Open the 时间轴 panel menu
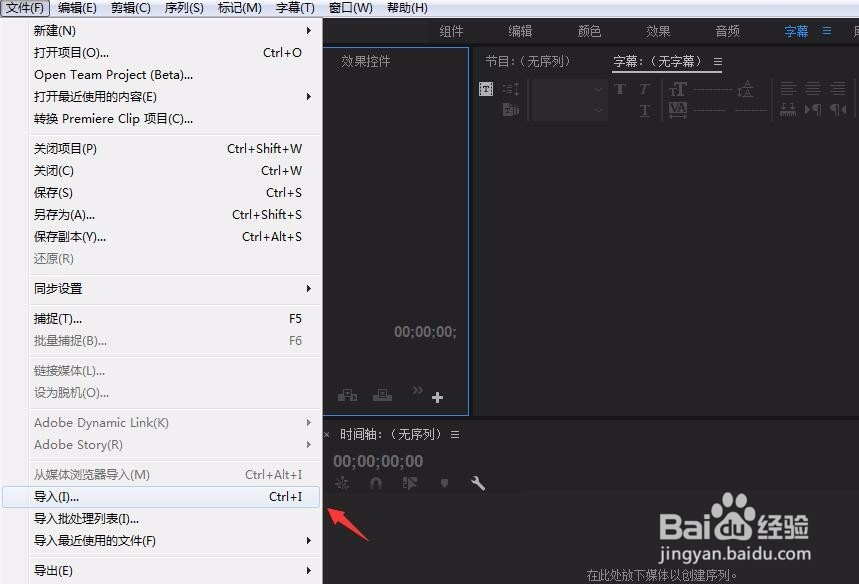859x584 pixels. point(455,434)
